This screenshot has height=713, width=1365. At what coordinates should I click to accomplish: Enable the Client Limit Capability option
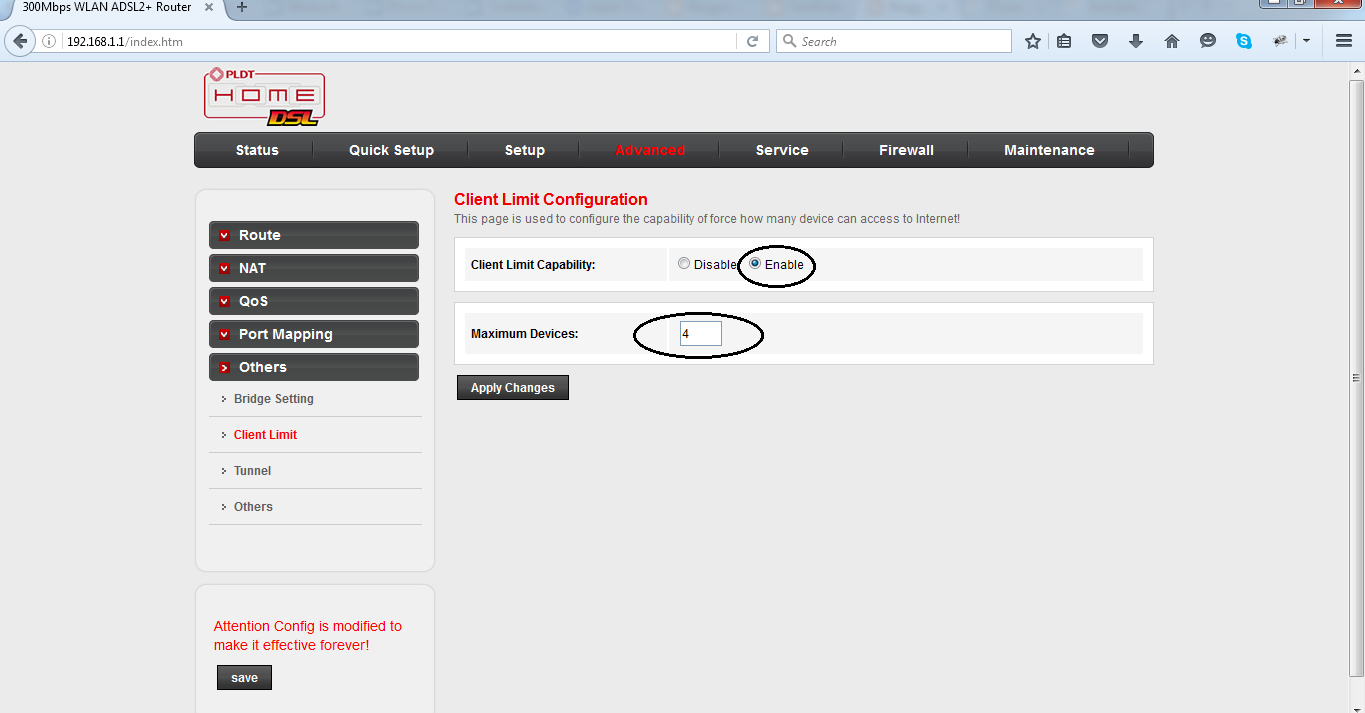coord(755,263)
